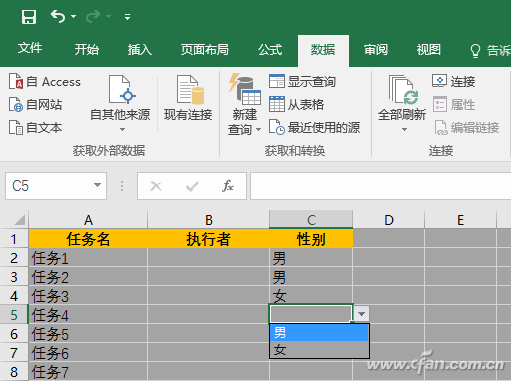Select row 1 header
This screenshot has height=381, width=511.
click(x=14, y=239)
